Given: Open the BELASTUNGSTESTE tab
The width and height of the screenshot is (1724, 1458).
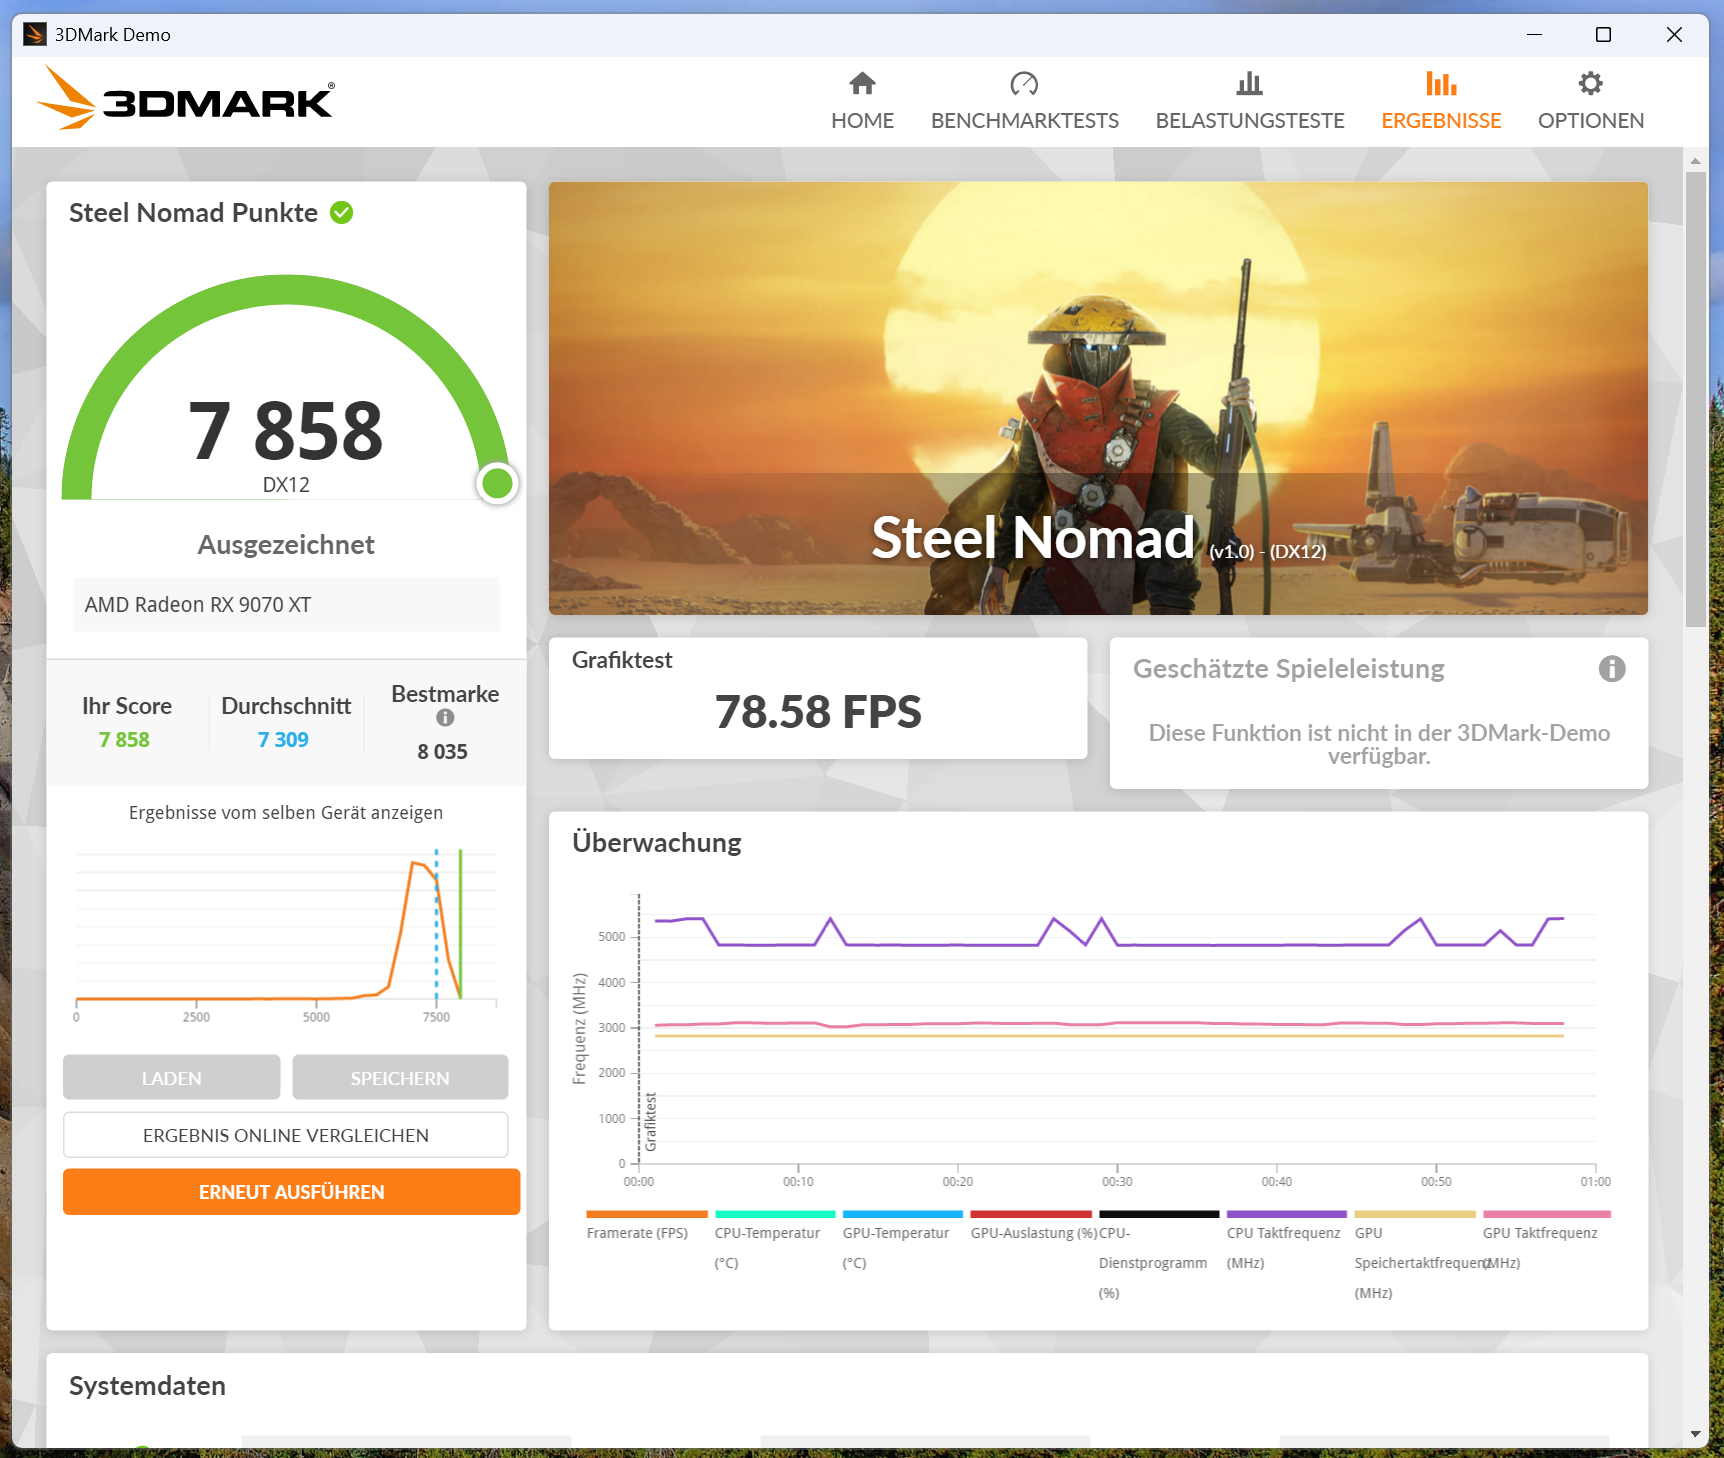Looking at the screenshot, I should (x=1249, y=101).
